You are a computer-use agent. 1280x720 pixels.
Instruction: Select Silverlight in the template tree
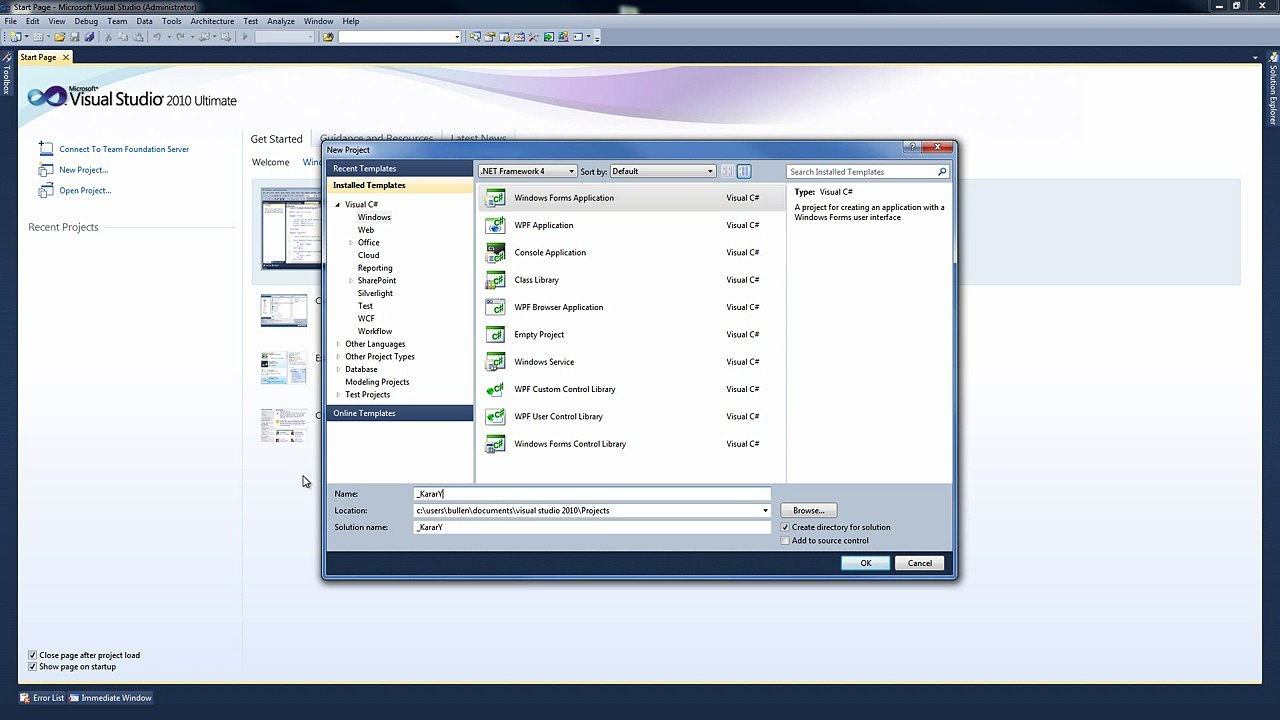point(375,293)
